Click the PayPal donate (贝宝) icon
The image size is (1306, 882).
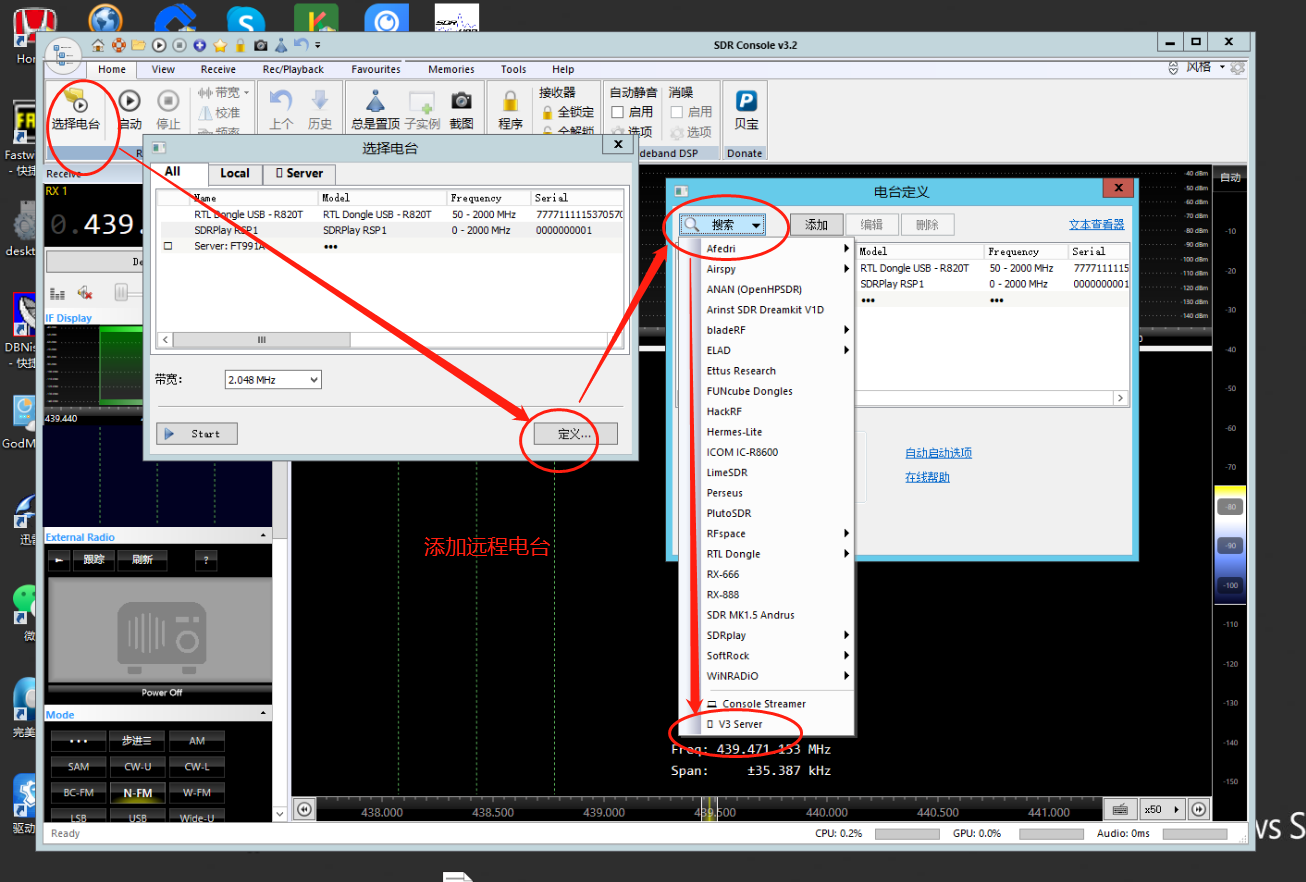click(x=746, y=100)
